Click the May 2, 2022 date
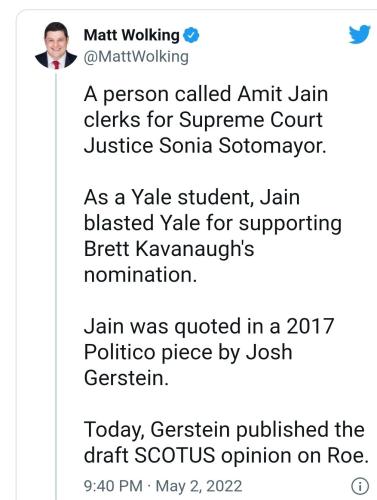 tap(199, 486)
